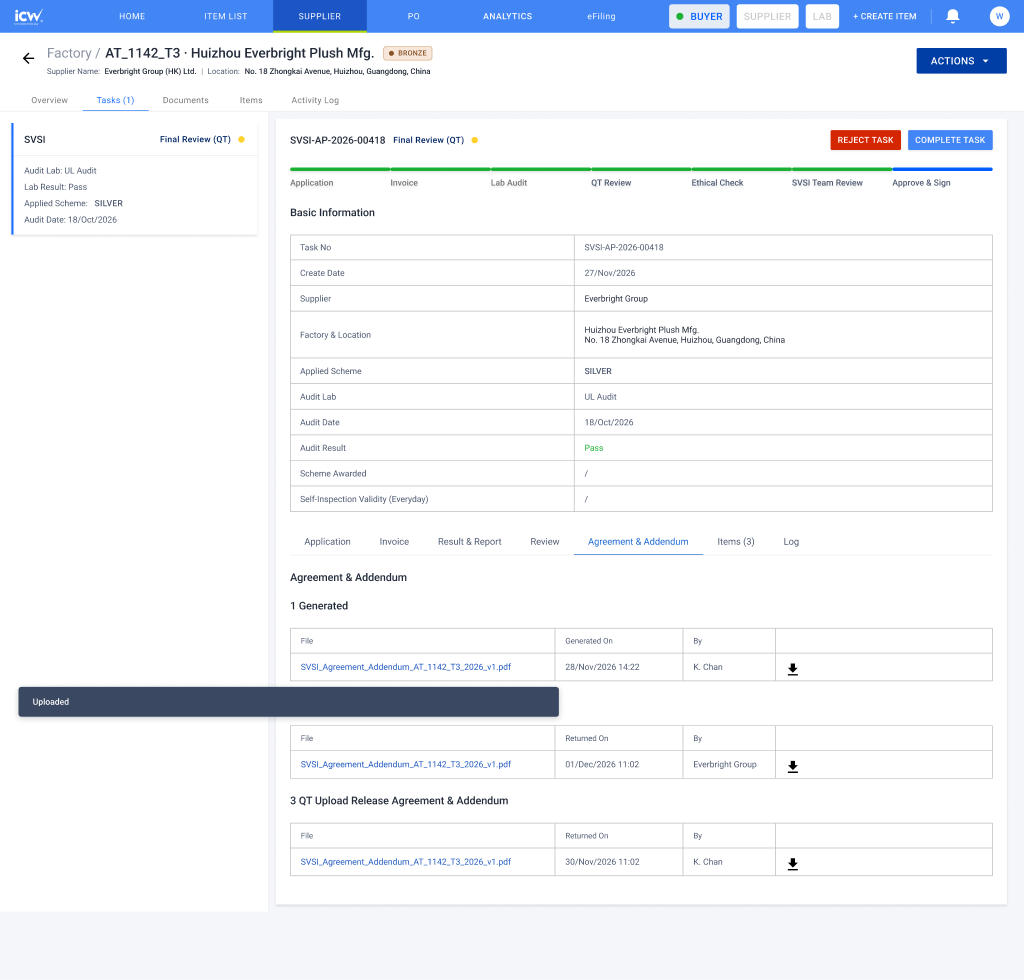The height and width of the screenshot is (980, 1024).
Task: Select the Items tab under factory header
Action: coord(251,100)
